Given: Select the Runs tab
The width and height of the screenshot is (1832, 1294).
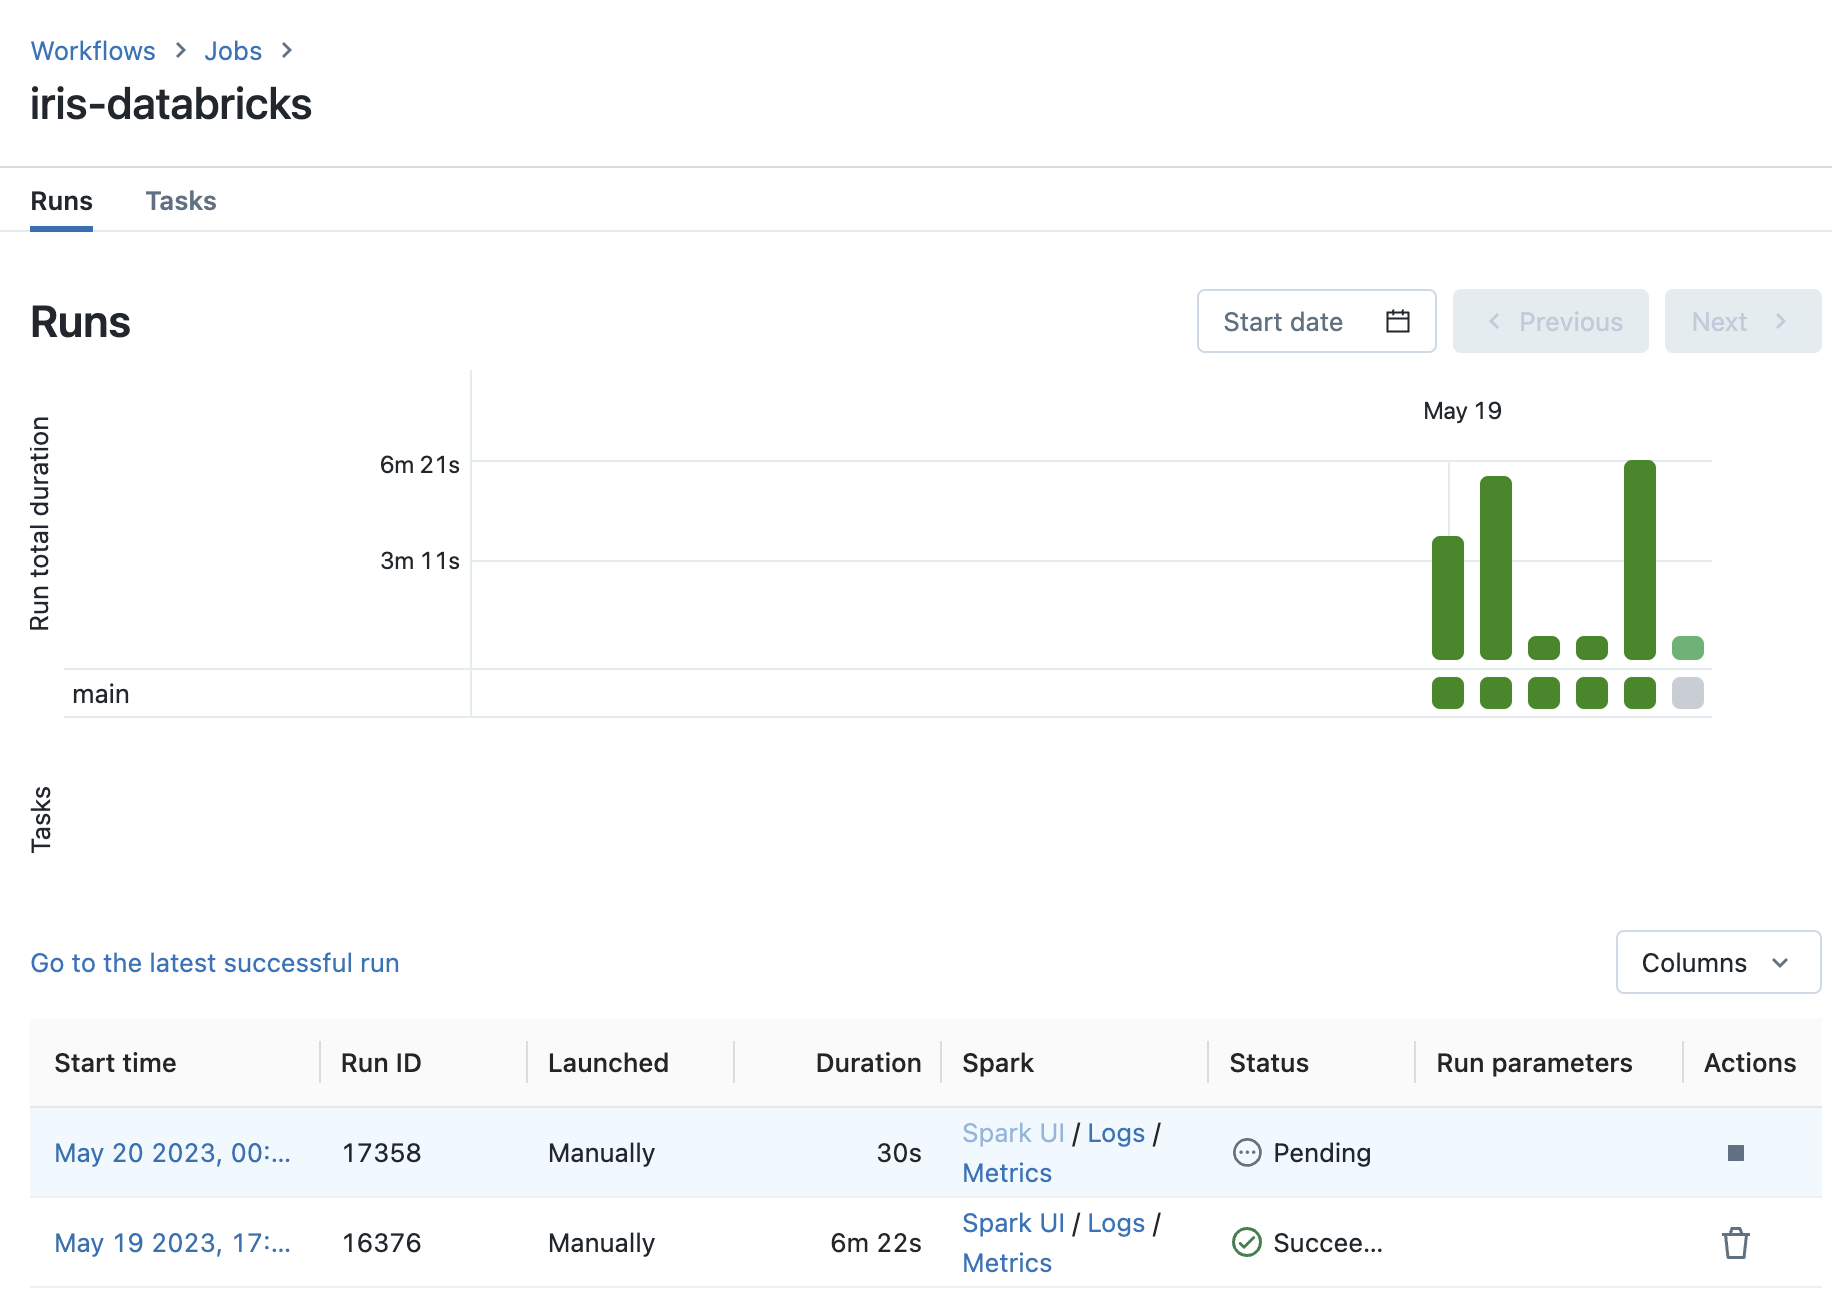Looking at the screenshot, I should tap(62, 200).
